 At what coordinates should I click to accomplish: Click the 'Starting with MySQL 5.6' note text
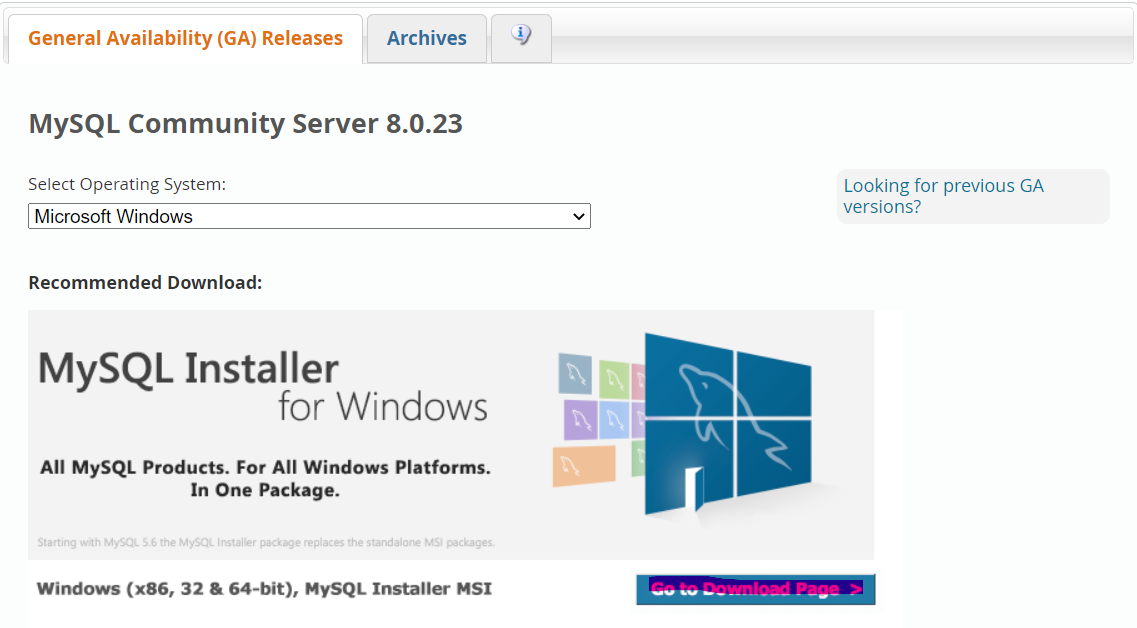[x=265, y=542]
